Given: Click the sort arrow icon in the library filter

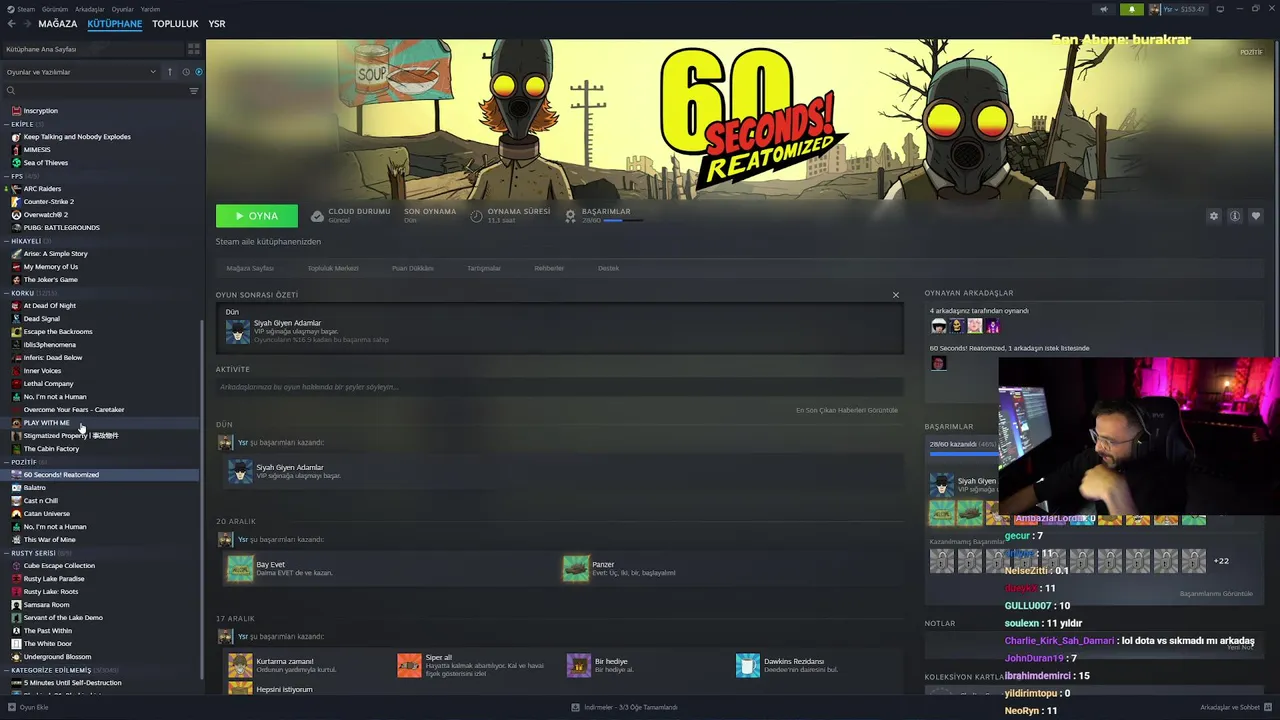Looking at the screenshot, I should [170, 72].
